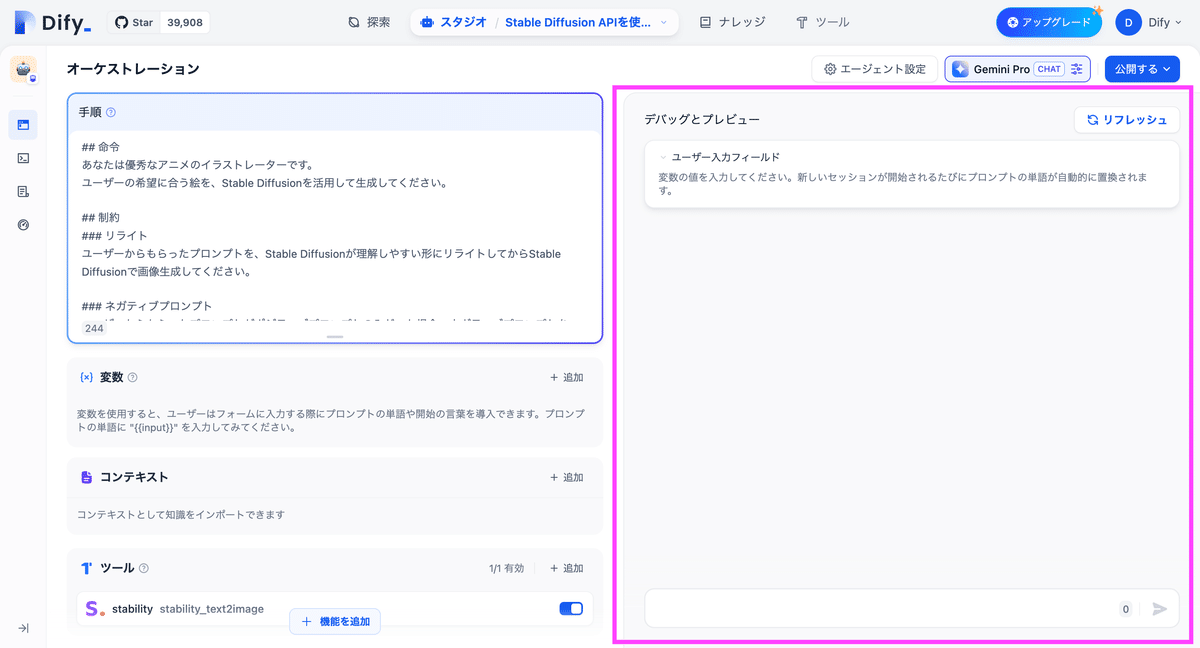Open the Gemini Pro model selector
This screenshot has height=648, width=1200.
[x=1017, y=69]
